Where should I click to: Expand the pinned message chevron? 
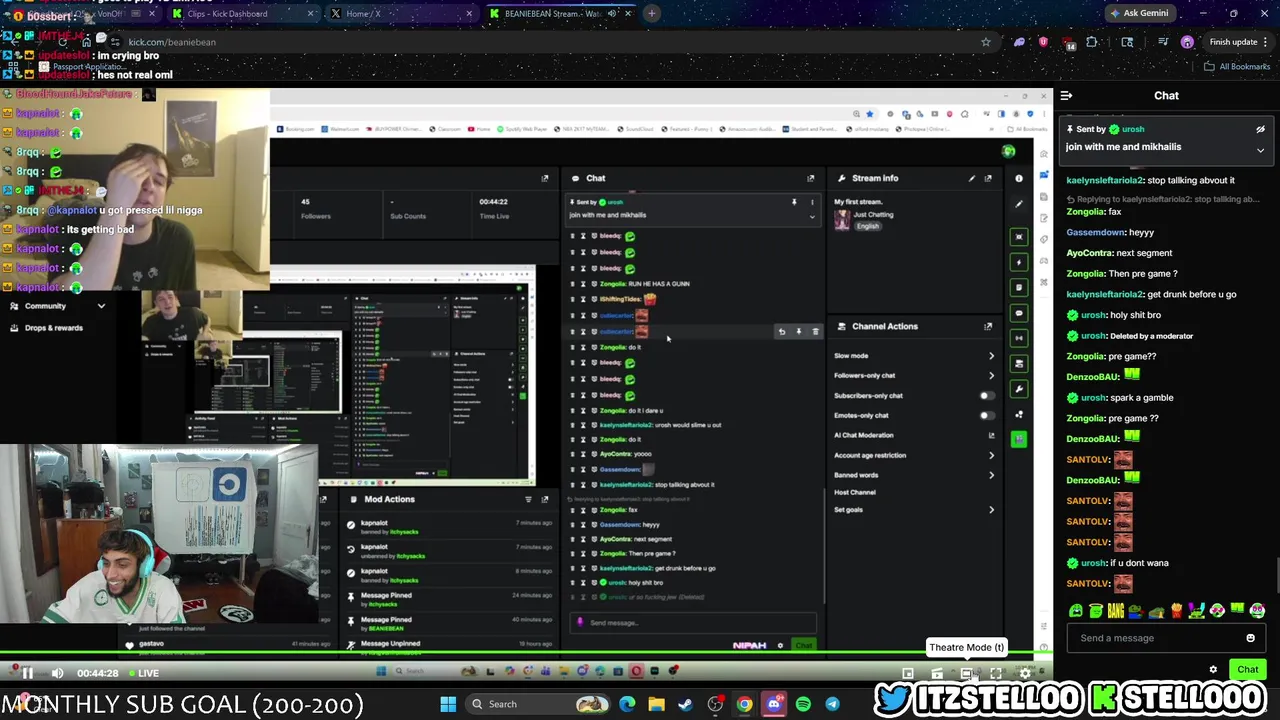point(1260,150)
